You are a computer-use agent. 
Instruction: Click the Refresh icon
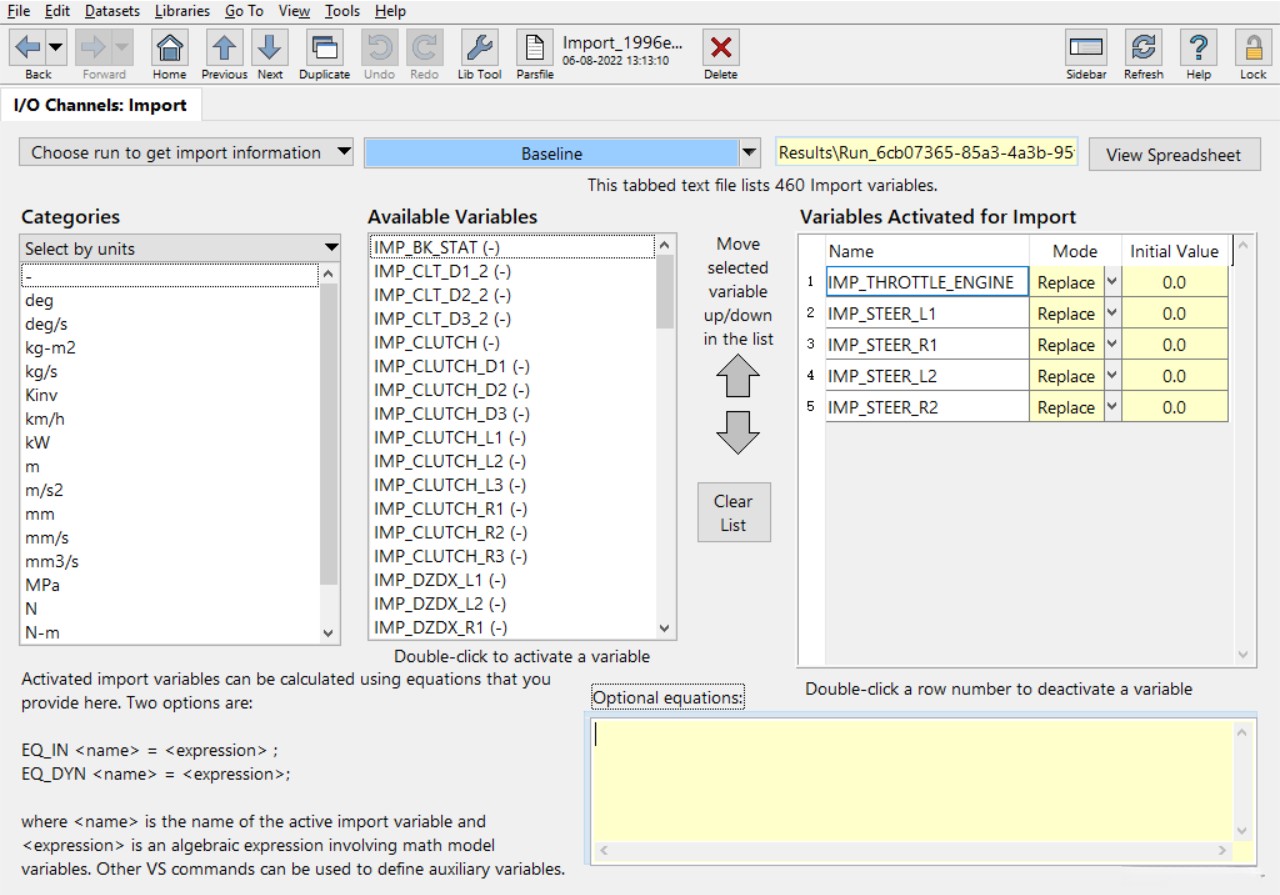click(x=1143, y=48)
